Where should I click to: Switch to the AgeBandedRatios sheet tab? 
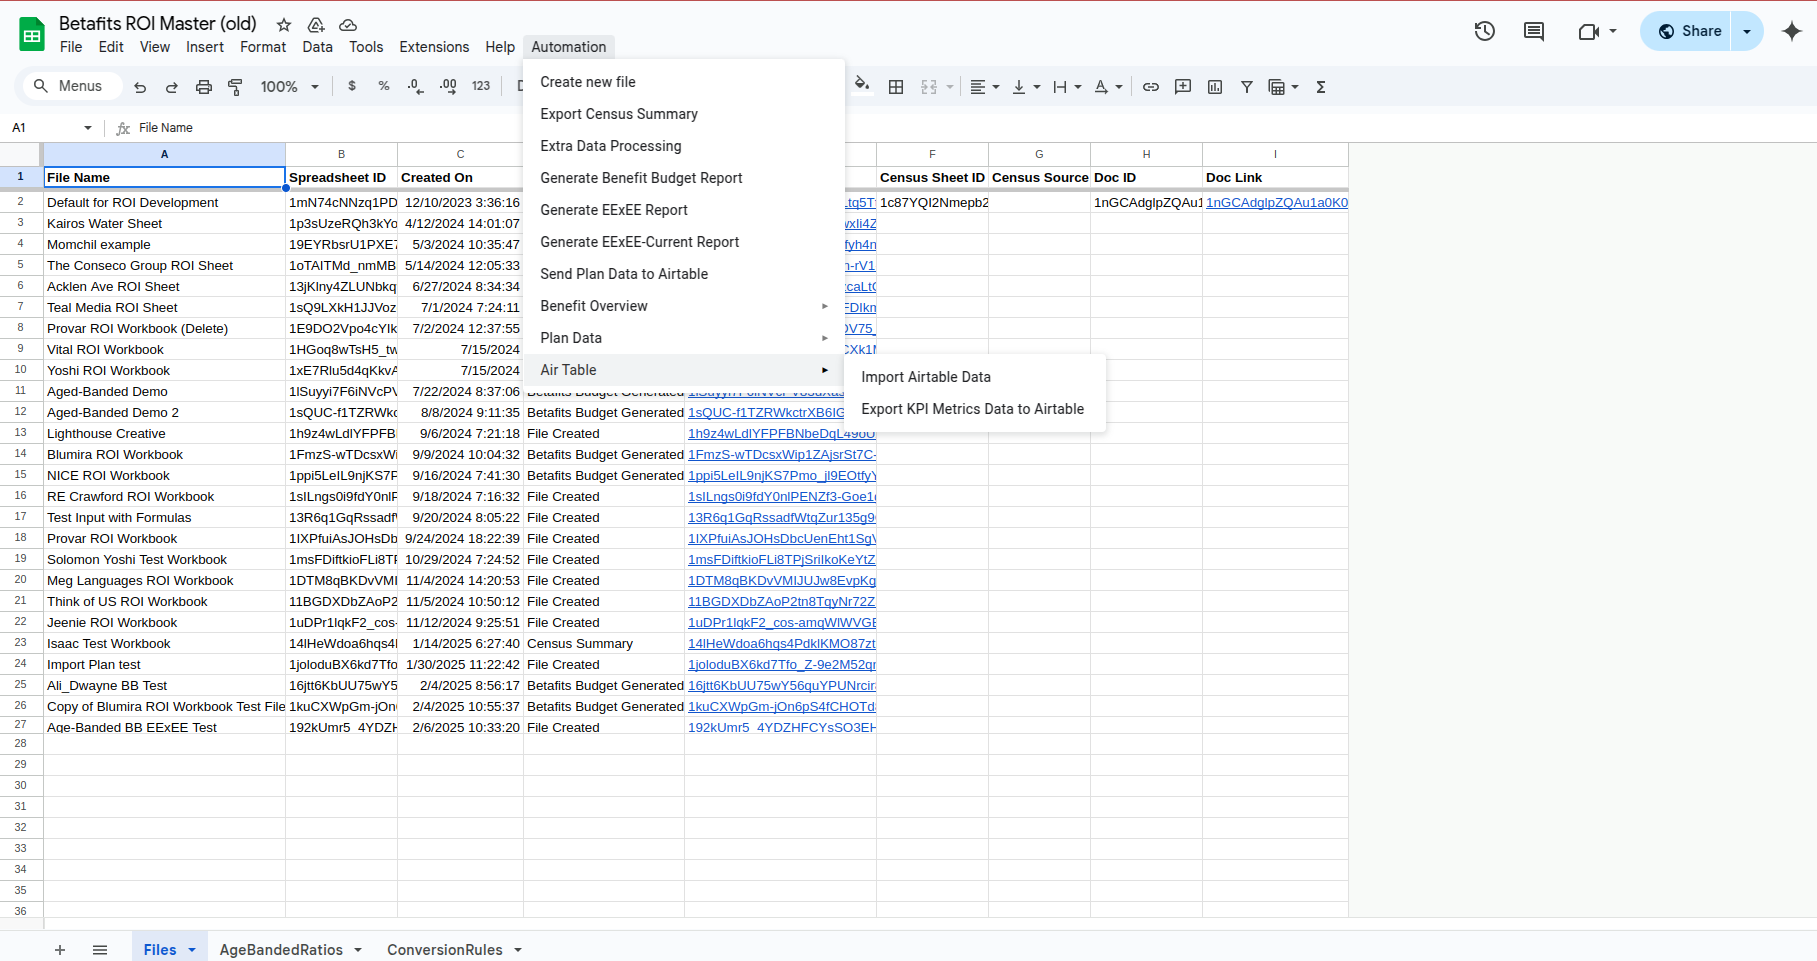pos(281,950)
